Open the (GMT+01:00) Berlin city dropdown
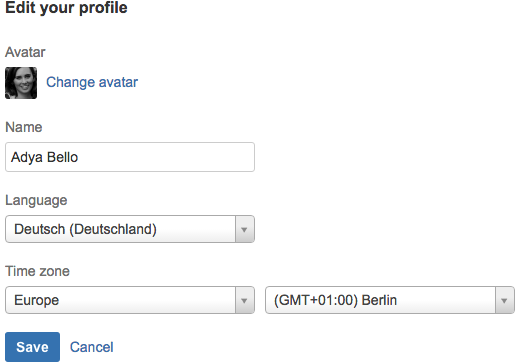The image size is (520, 363). (x=390, y=300)
